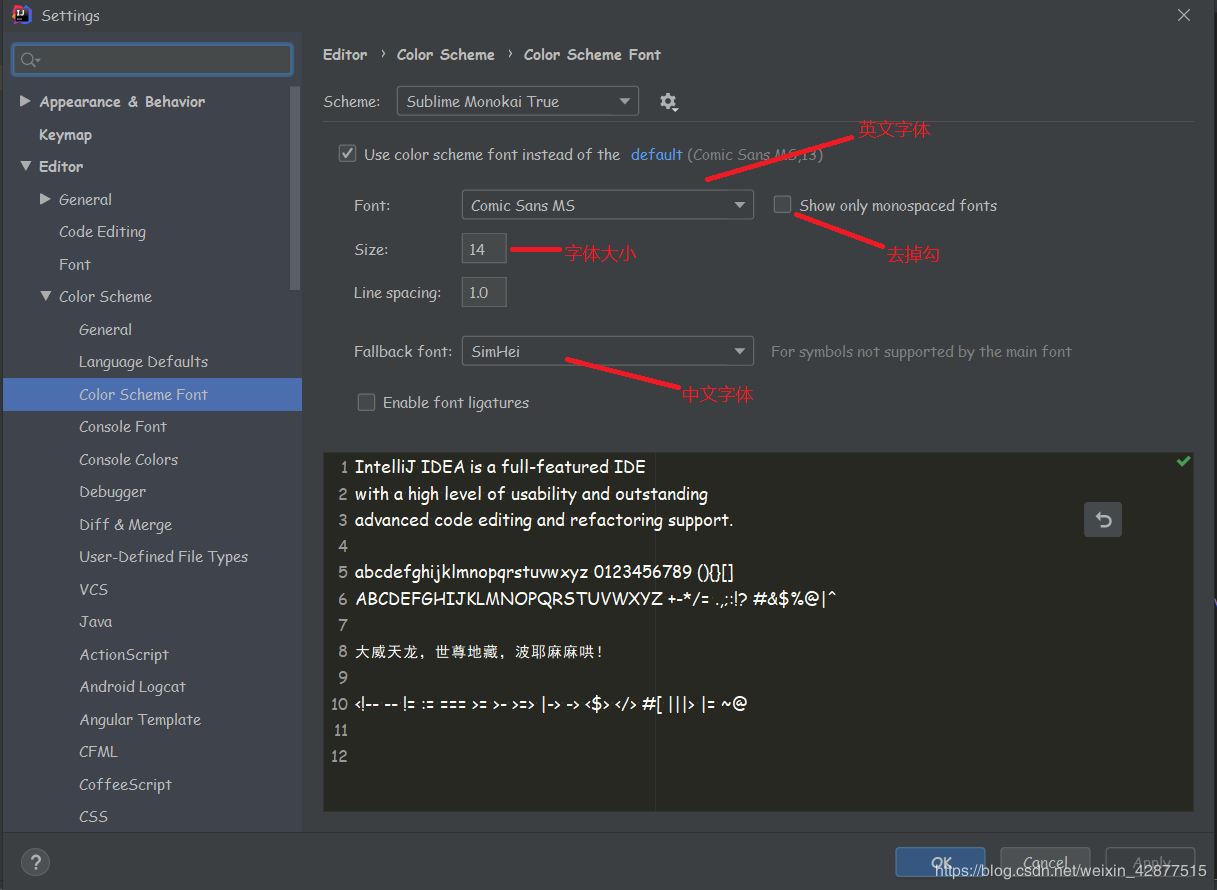Select Debugger color settings

113,491
